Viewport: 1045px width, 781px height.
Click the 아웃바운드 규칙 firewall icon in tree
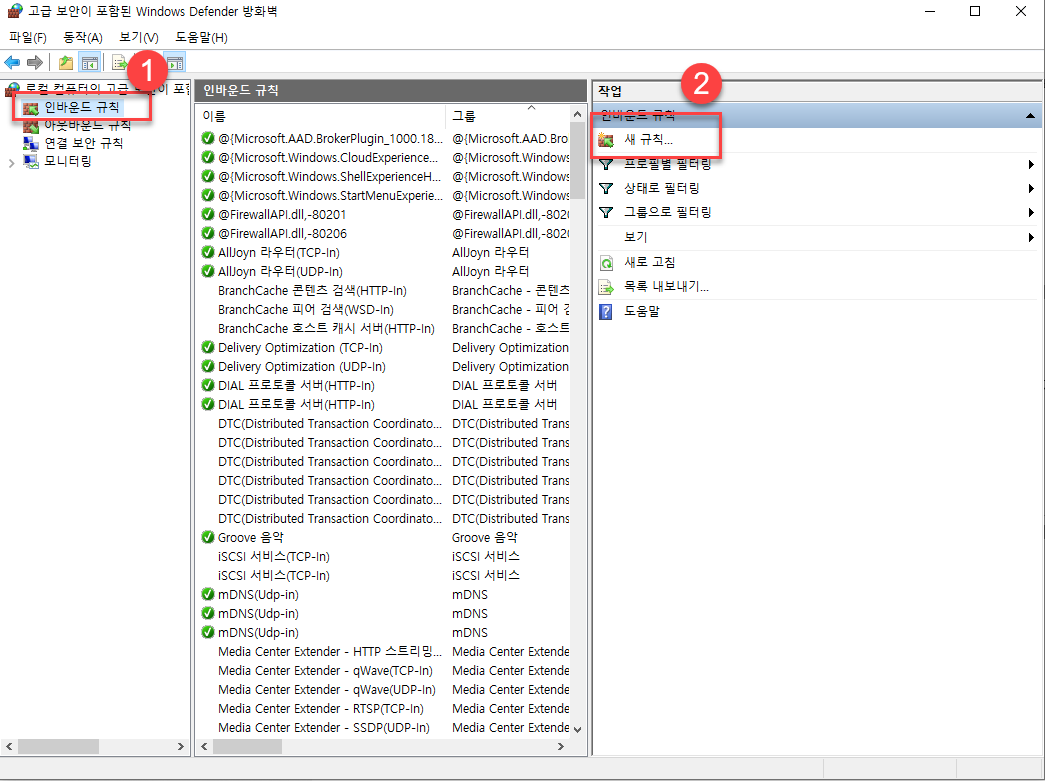(x=31, y=125)
